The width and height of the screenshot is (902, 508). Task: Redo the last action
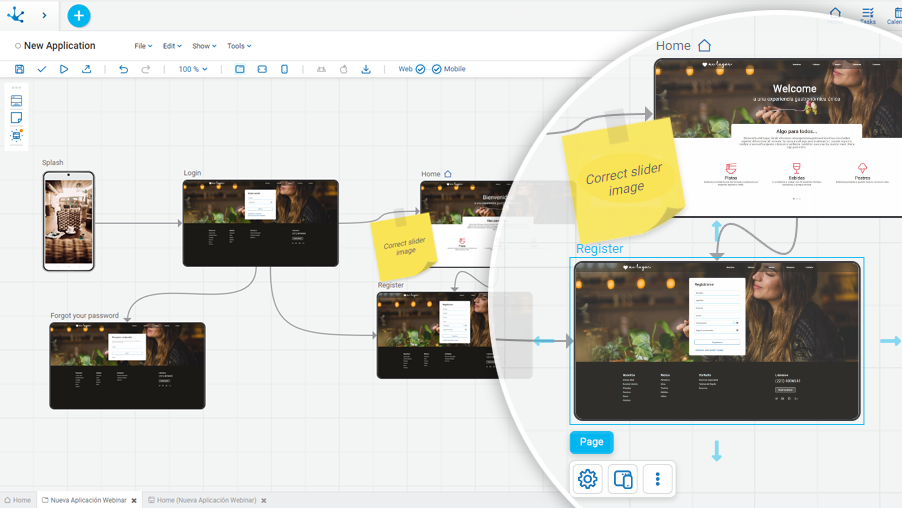(146, 69)
